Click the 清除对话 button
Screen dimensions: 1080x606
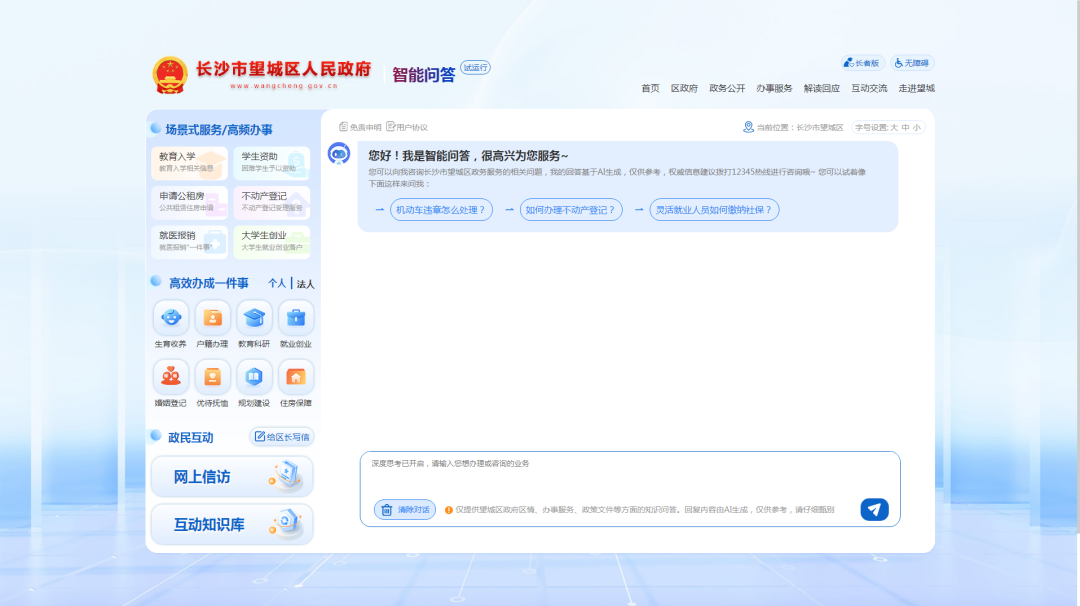coord(405,510)
